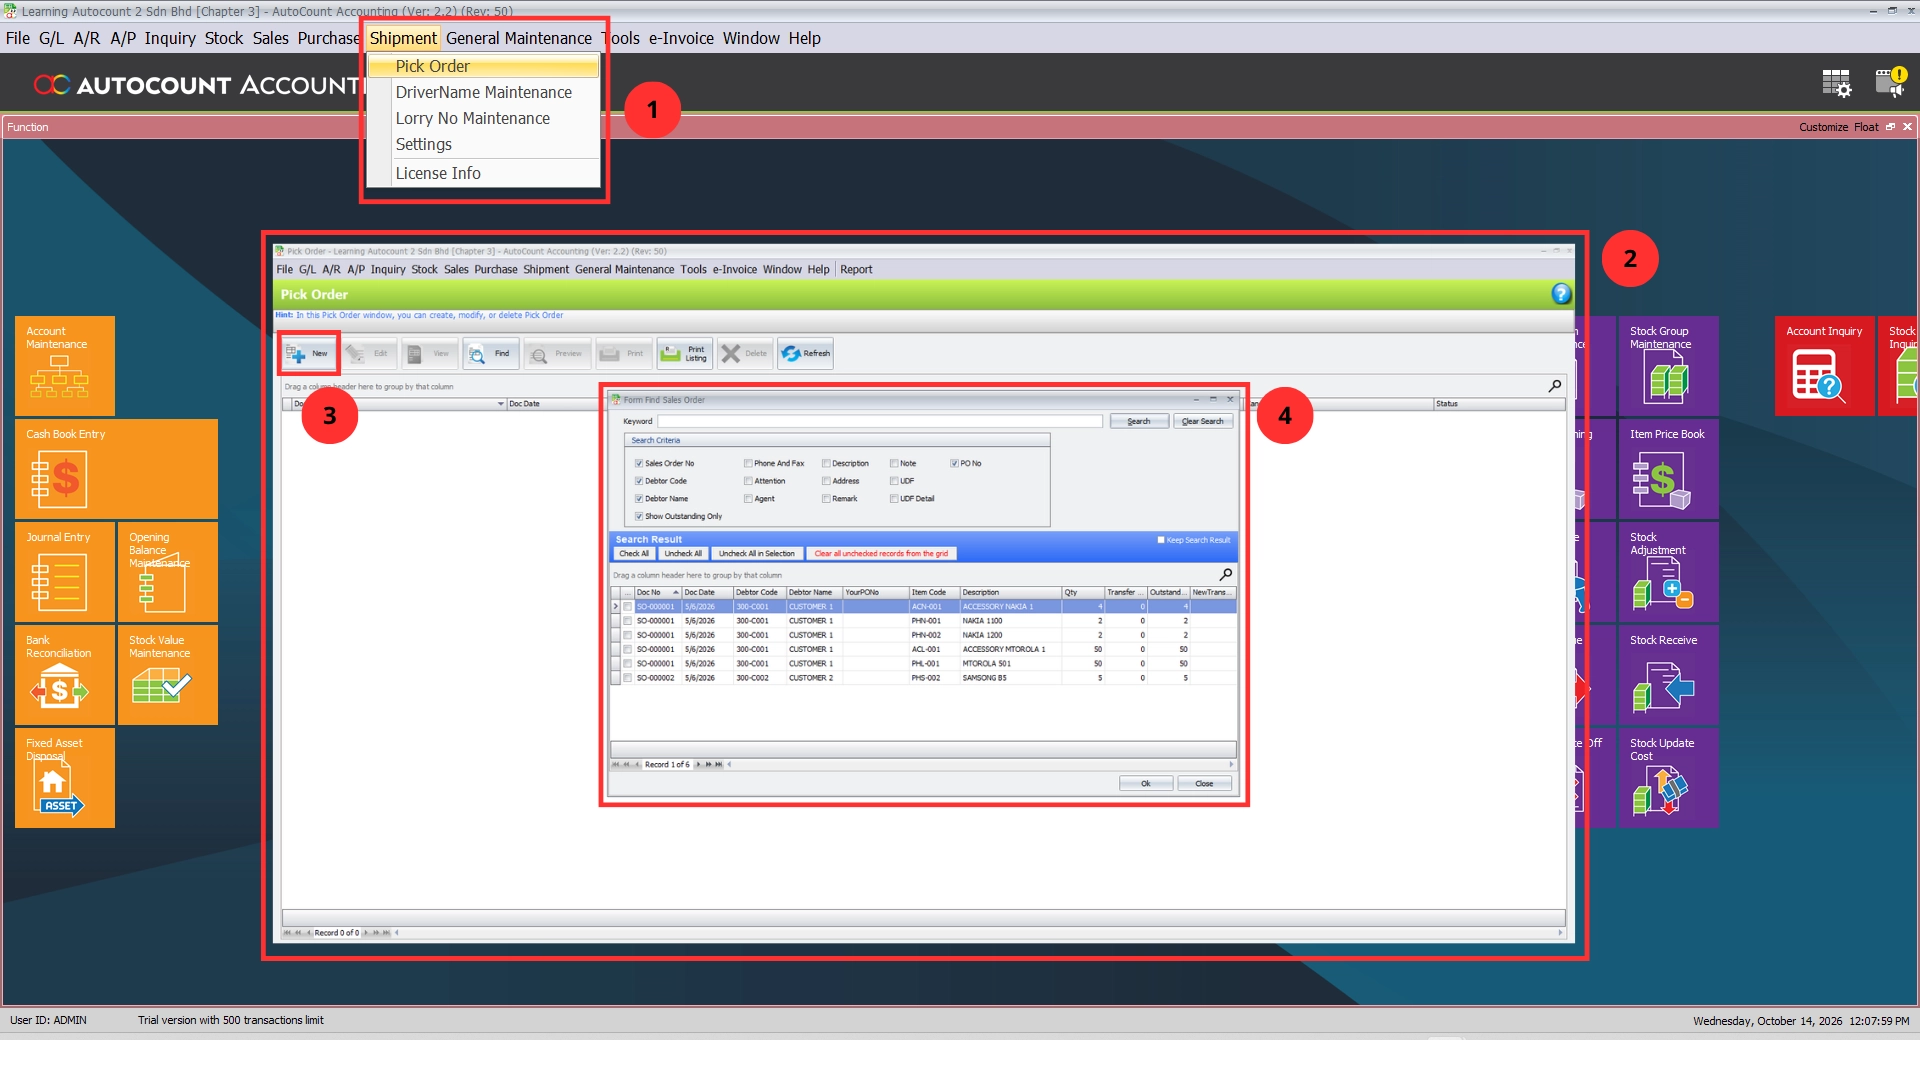Click Customize in the Function panel header

pos(1823,127)
